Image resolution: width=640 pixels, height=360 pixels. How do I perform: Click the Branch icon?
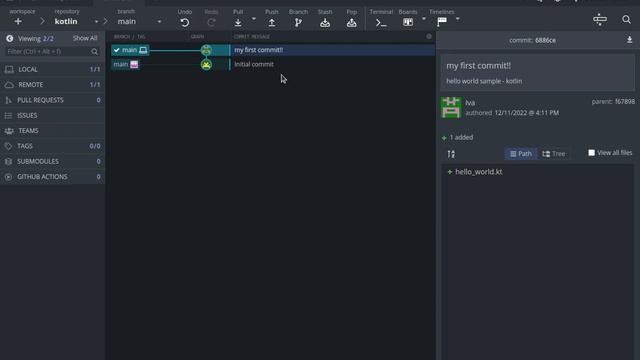coord(298,22)
